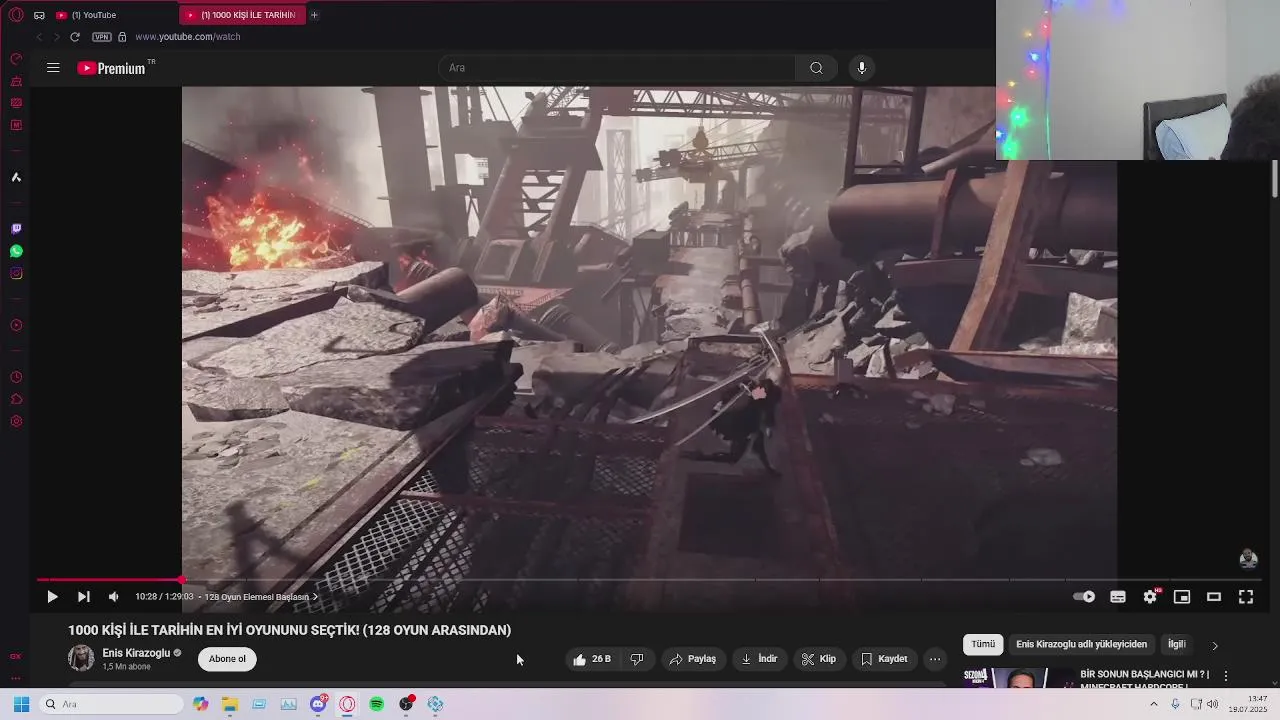Open Enis Kirazoglu channel avatar

click(x=81, y=658)
